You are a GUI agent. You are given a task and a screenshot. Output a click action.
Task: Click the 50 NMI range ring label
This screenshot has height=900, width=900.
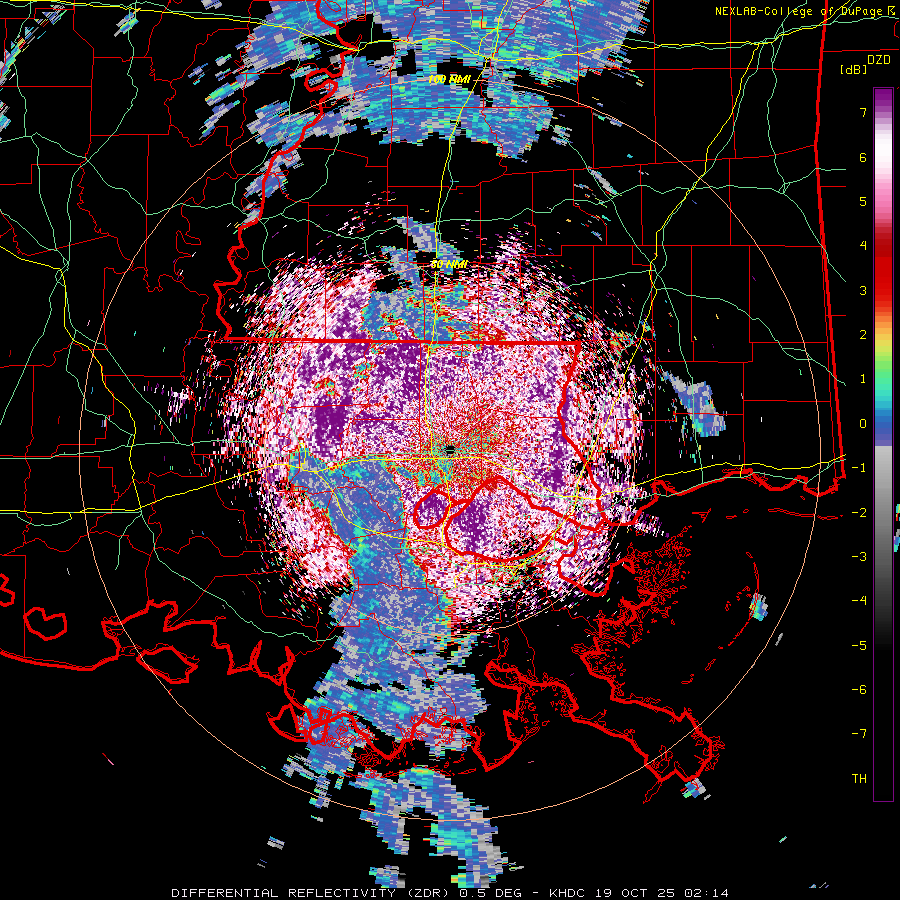click(449, 264)
